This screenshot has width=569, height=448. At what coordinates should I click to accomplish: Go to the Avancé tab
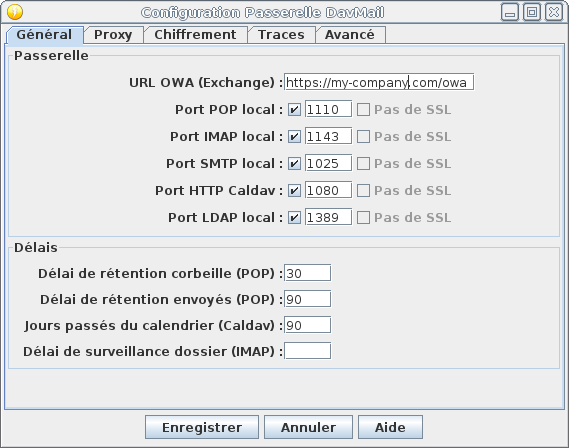[350, 35]
